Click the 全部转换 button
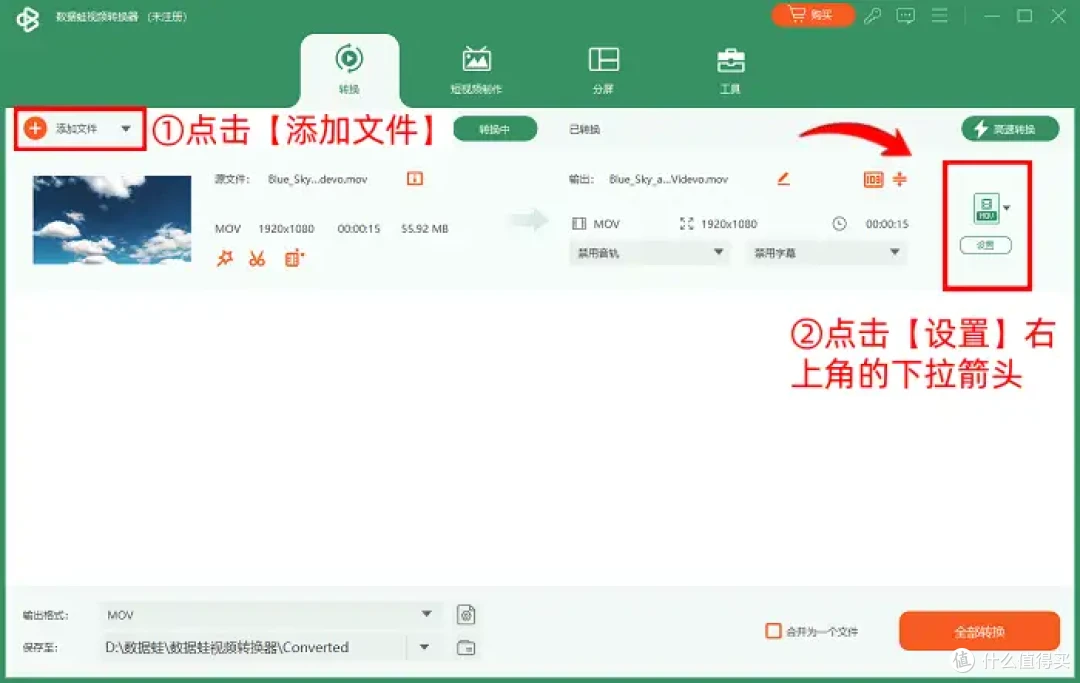 pyautogui.click(x=979, y=631)
